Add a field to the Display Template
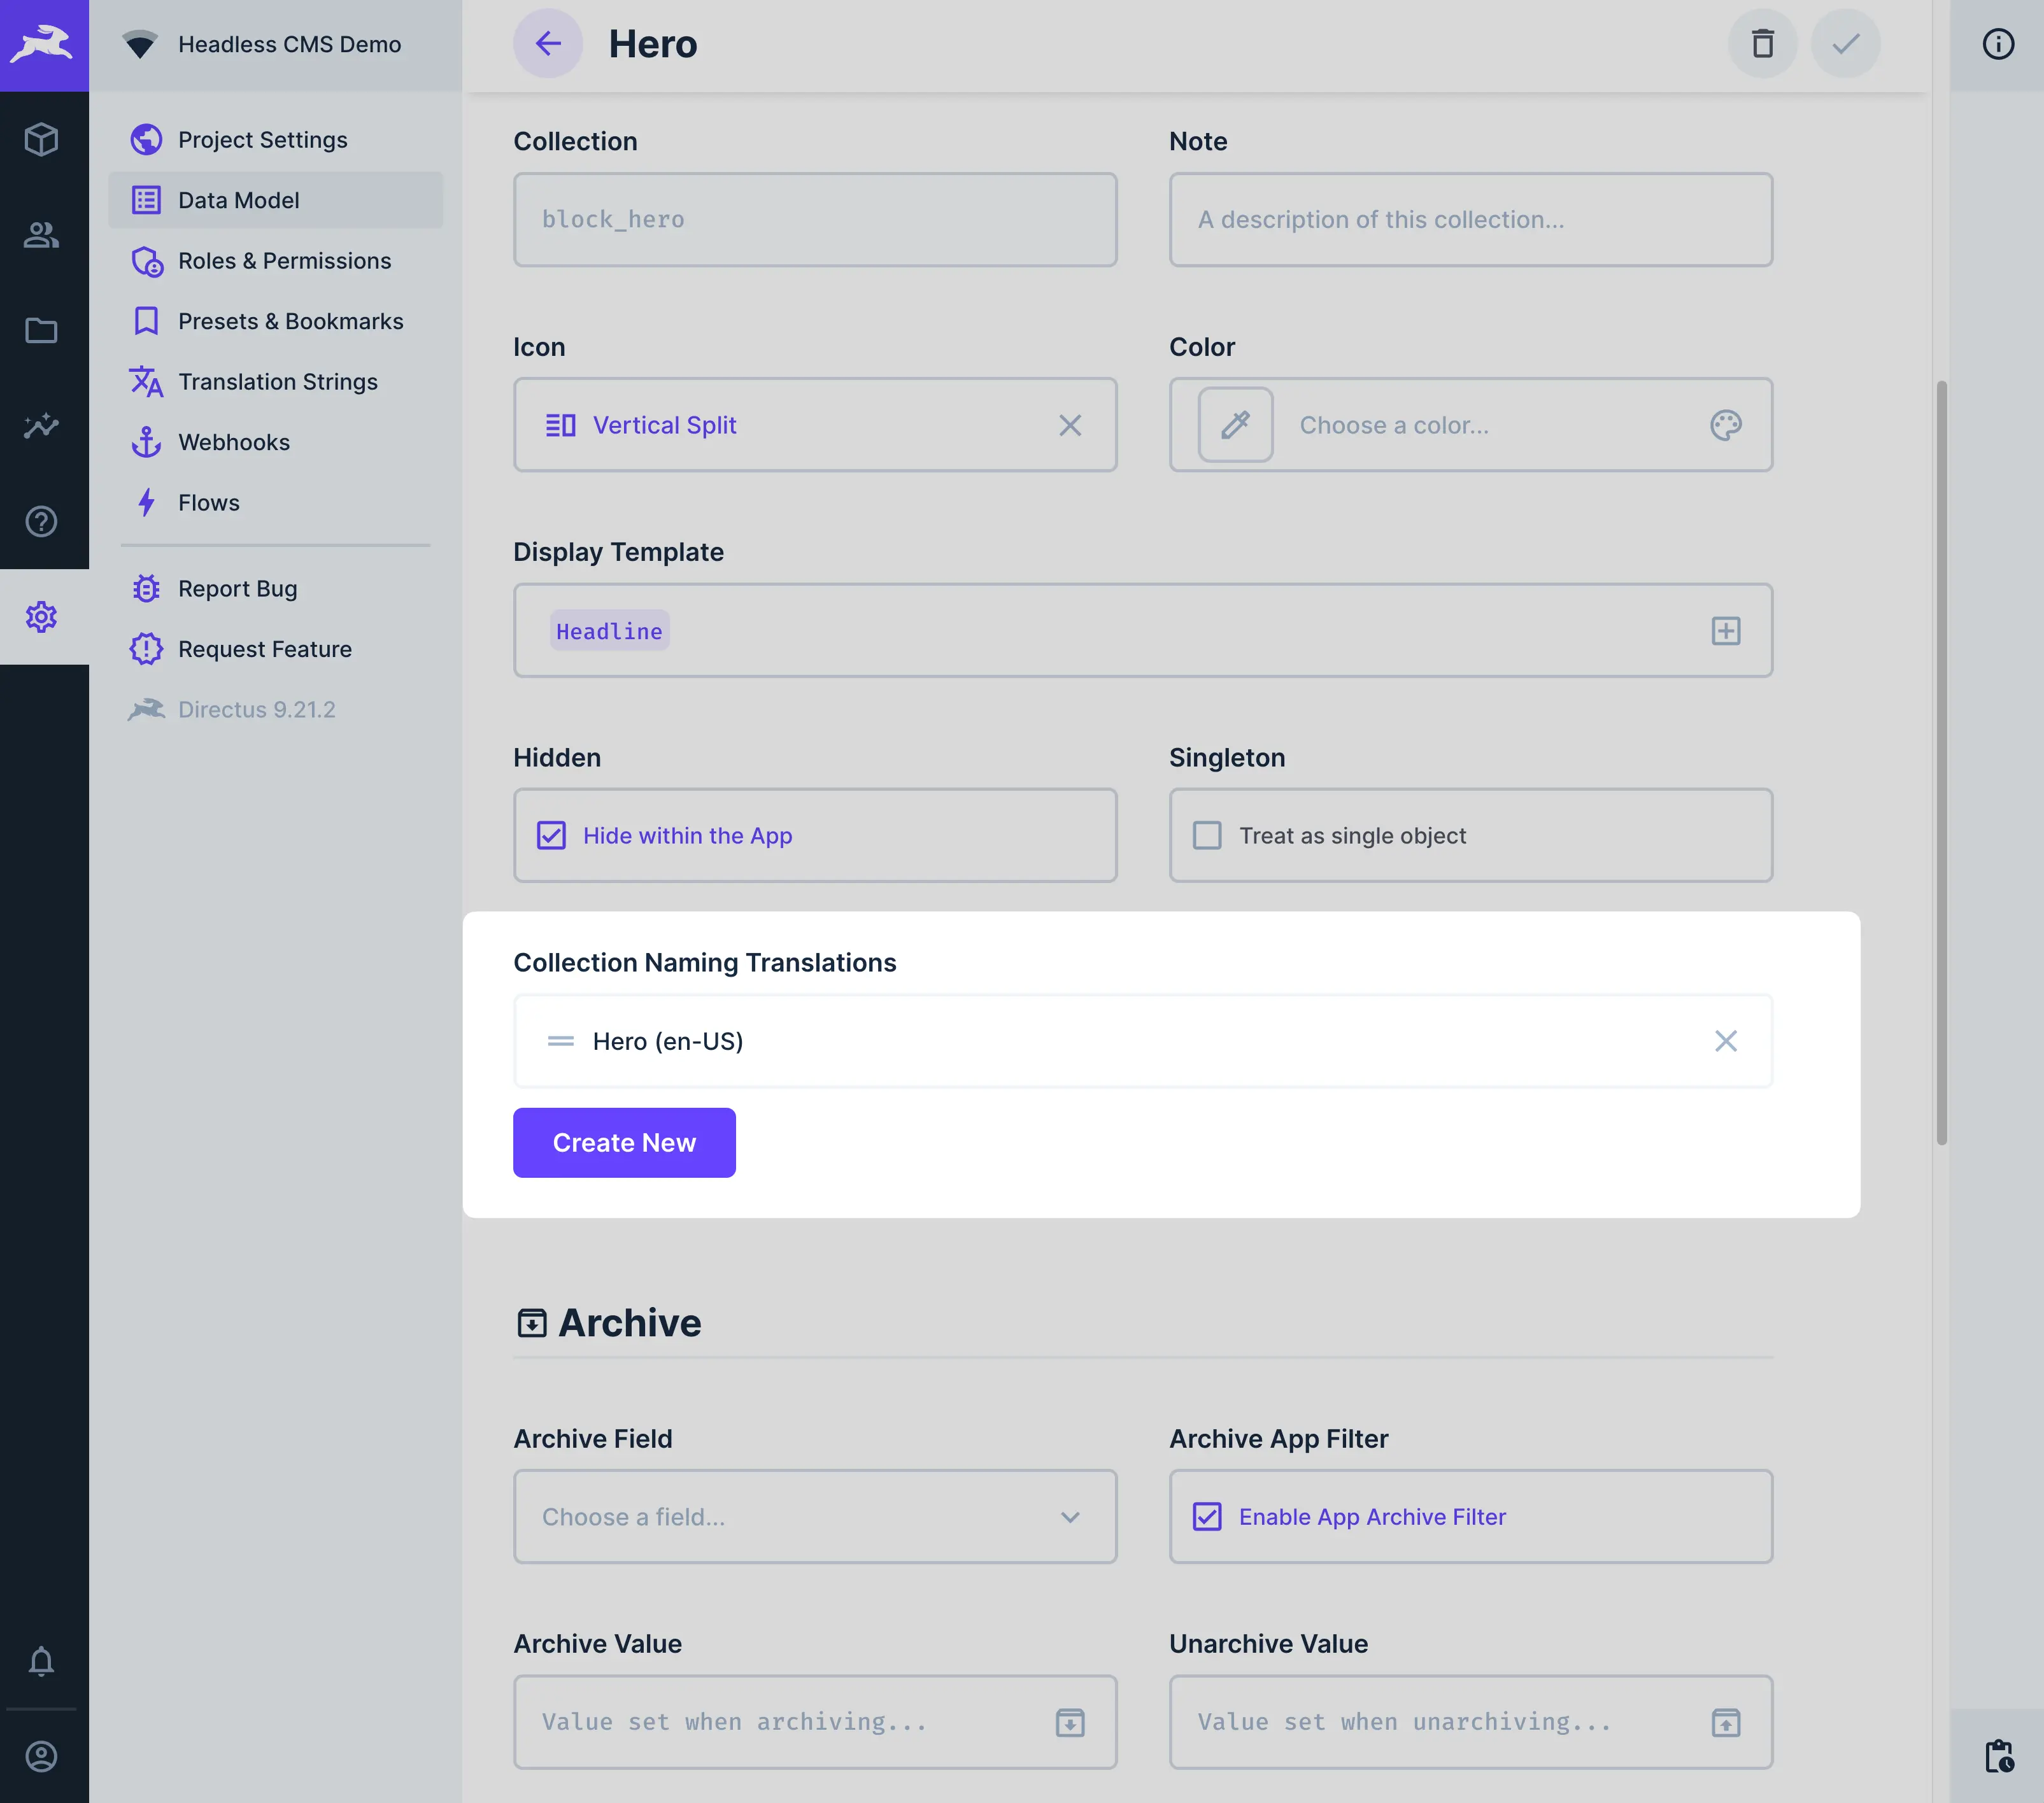Image resolution: width=2044 pixels, height=1803 pixels. coord(1726,631)
